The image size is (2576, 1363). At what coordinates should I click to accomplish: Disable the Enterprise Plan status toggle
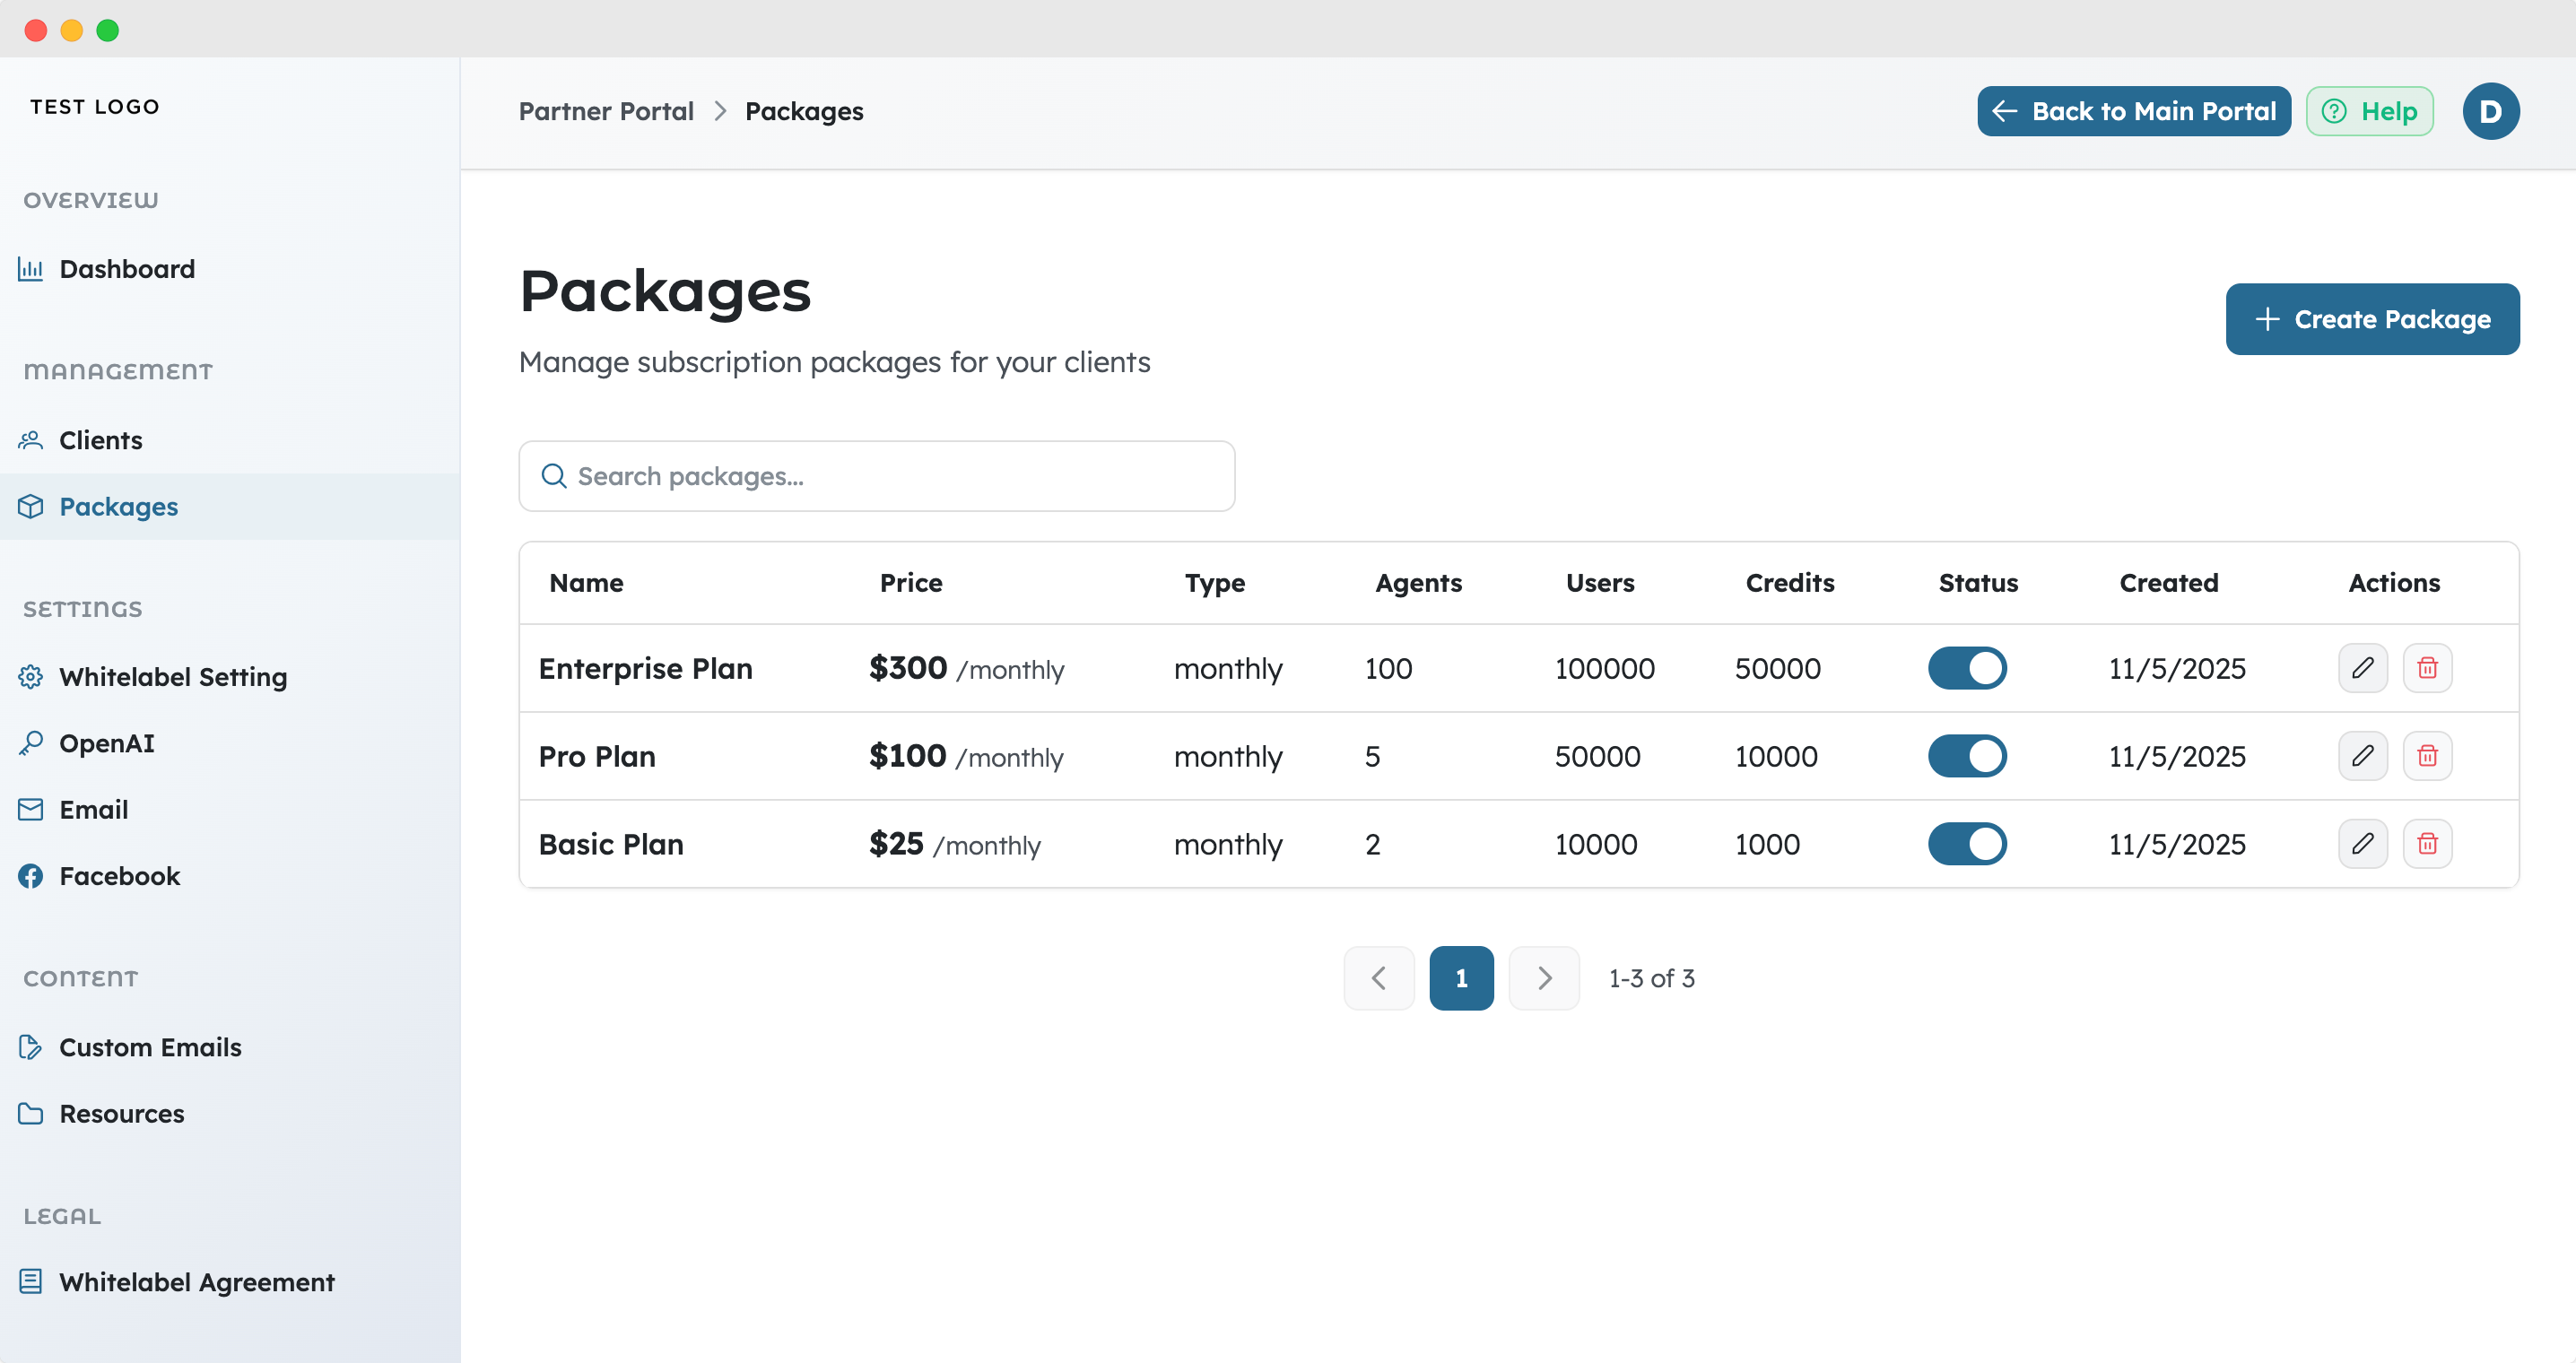(1966, 668)
